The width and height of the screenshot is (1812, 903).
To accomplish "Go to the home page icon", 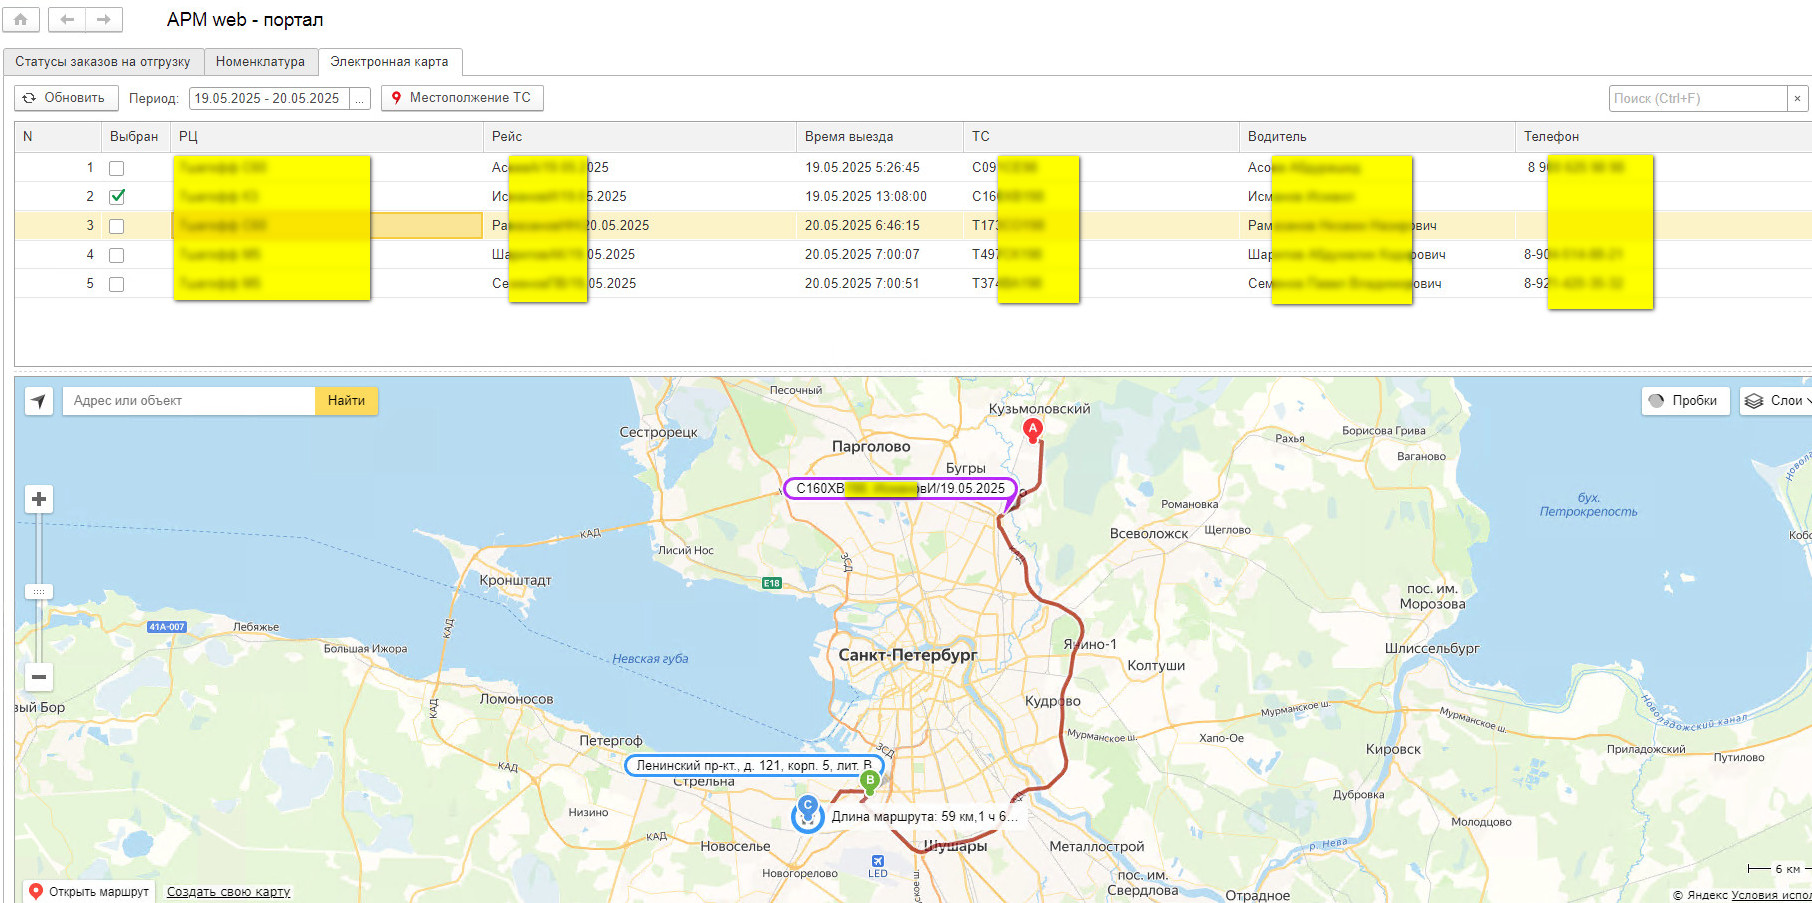I will (20, 19).
